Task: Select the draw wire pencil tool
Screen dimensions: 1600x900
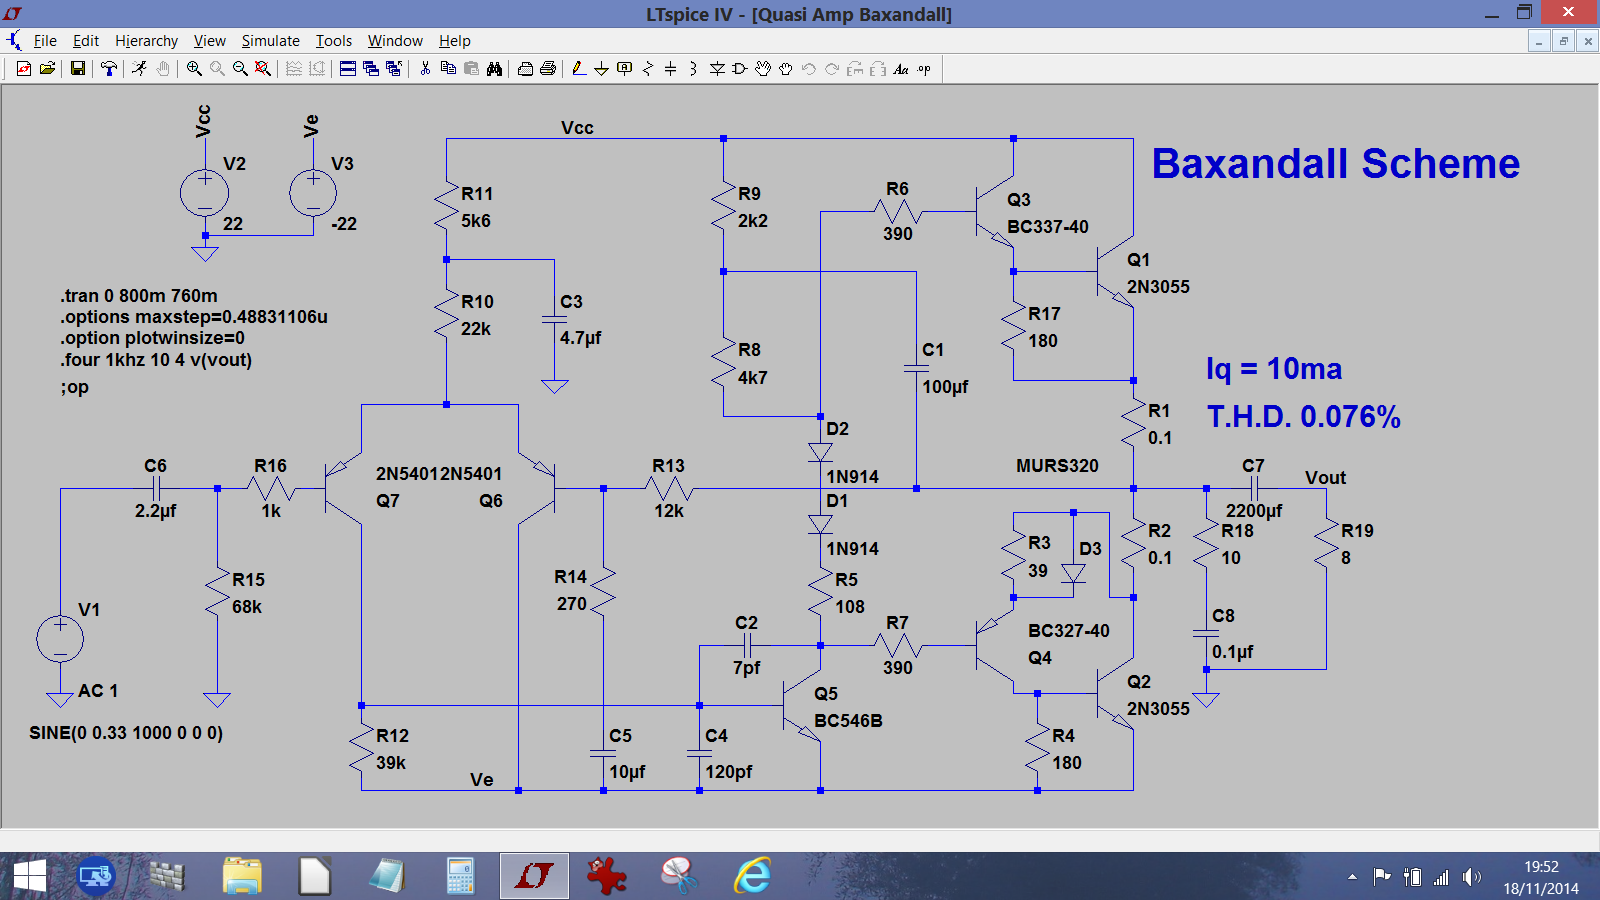Action: (579, 68)
